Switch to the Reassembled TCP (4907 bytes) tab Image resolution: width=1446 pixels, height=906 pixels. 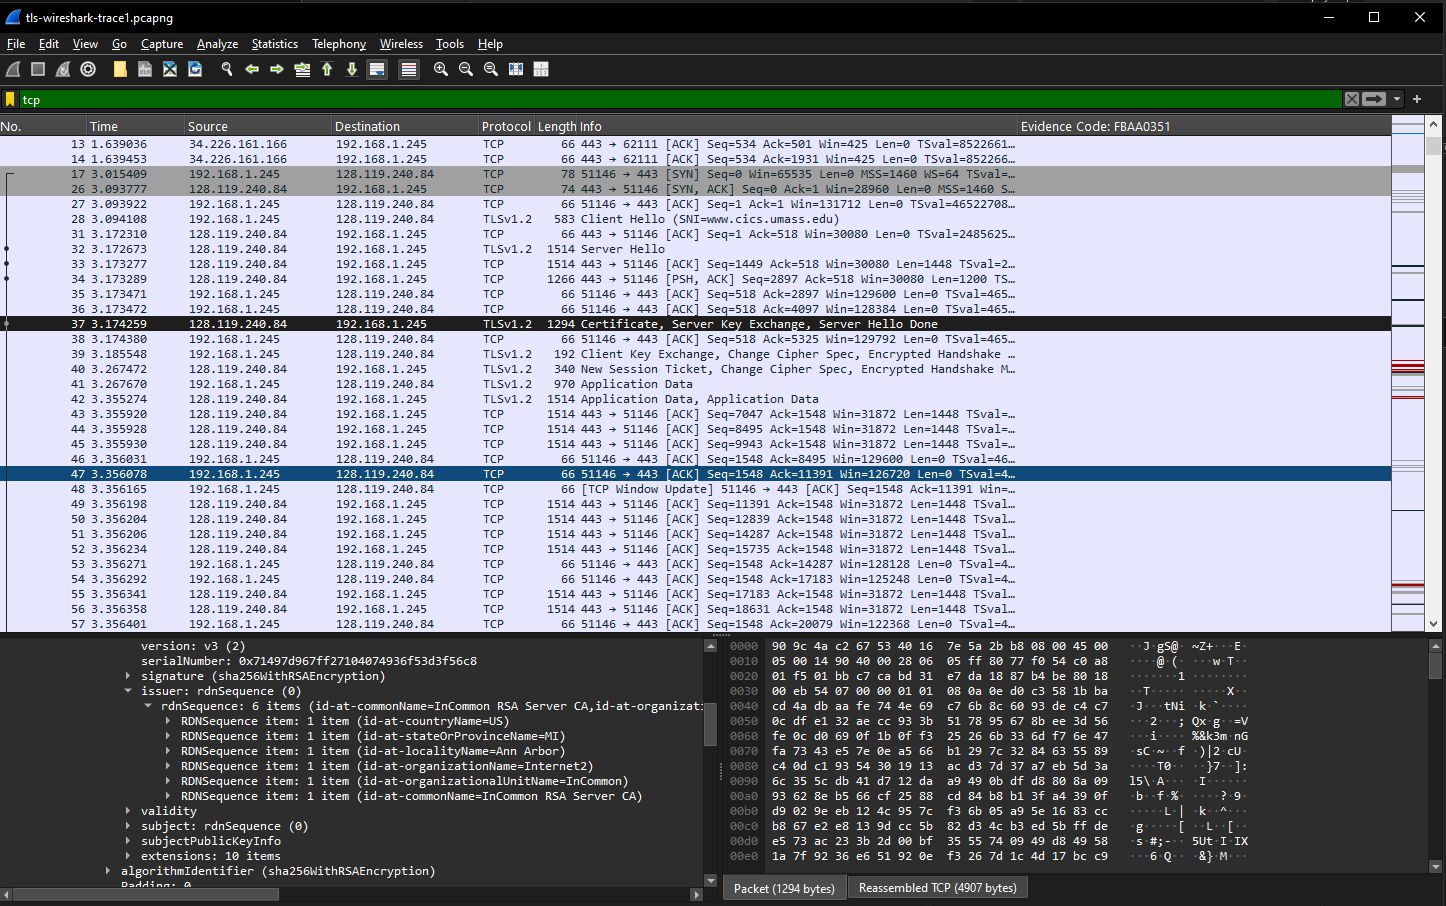coord(937,888)
